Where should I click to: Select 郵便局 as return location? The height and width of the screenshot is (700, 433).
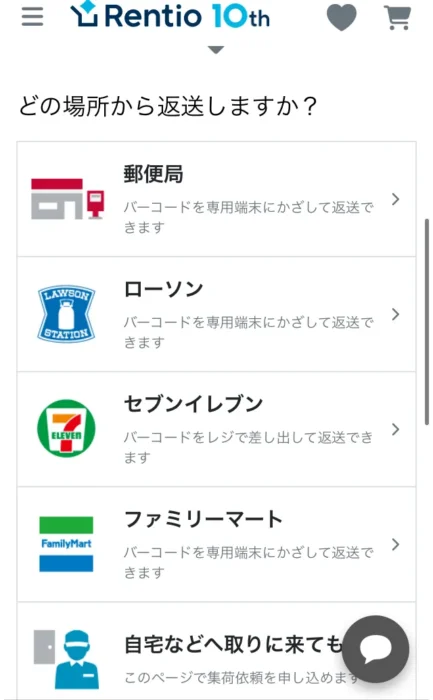[x=216, y=199]
